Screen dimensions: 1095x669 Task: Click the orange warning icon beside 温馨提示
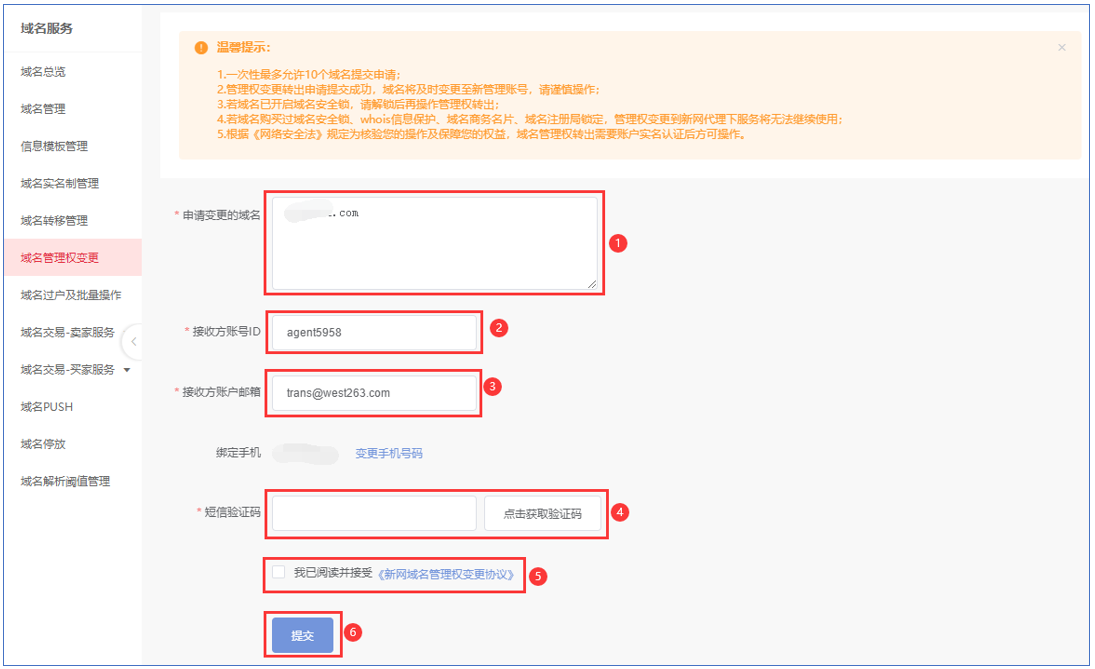[x=201, y=48]
